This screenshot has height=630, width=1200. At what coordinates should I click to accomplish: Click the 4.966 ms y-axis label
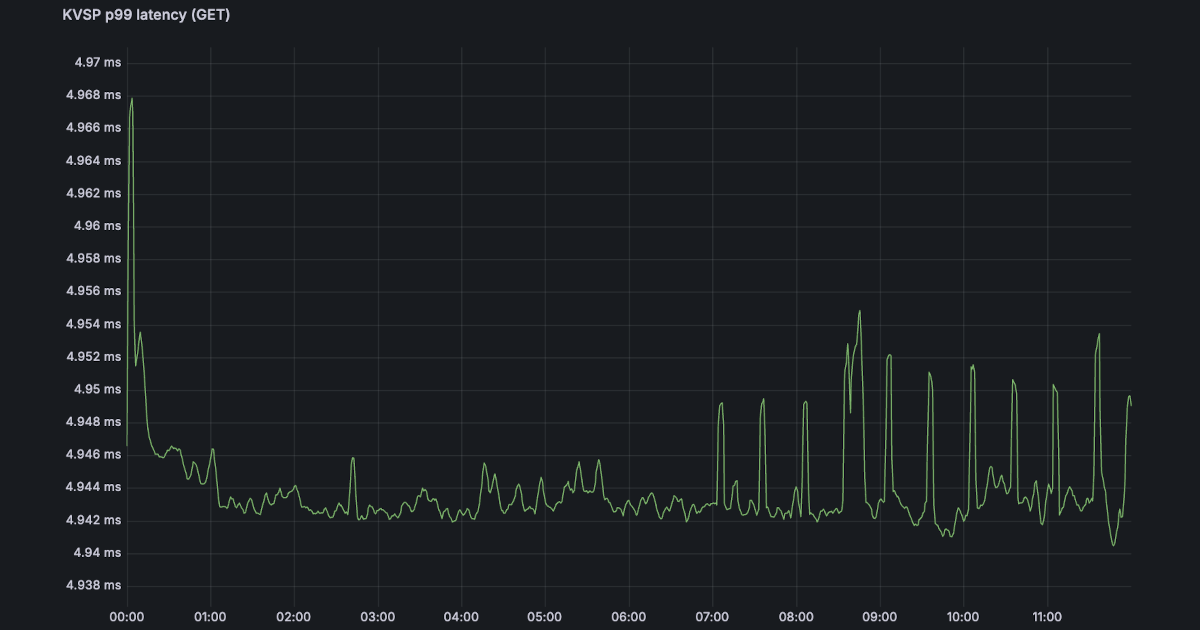pos(94,128)
